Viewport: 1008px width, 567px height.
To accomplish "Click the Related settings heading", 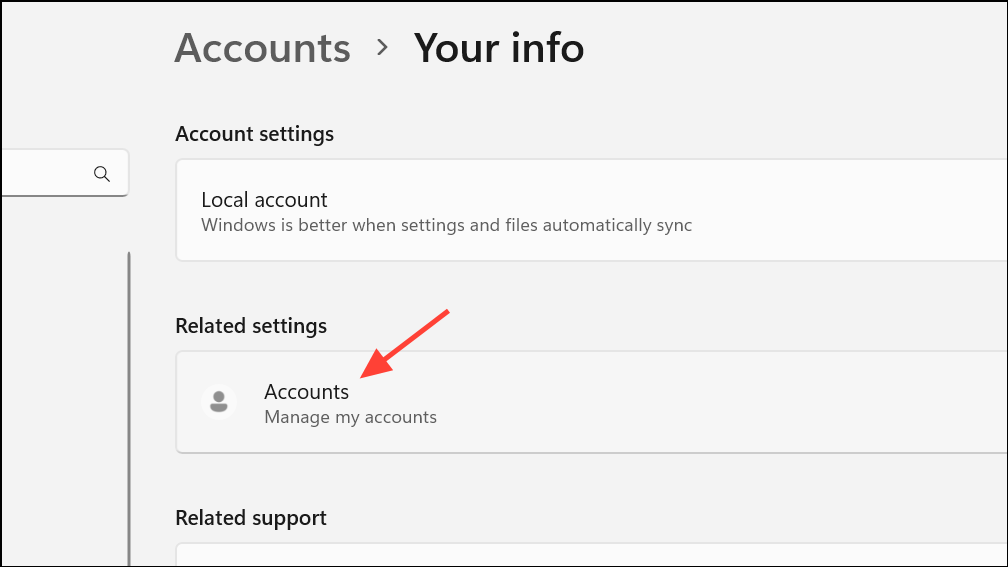I will (x=250, y=326).
